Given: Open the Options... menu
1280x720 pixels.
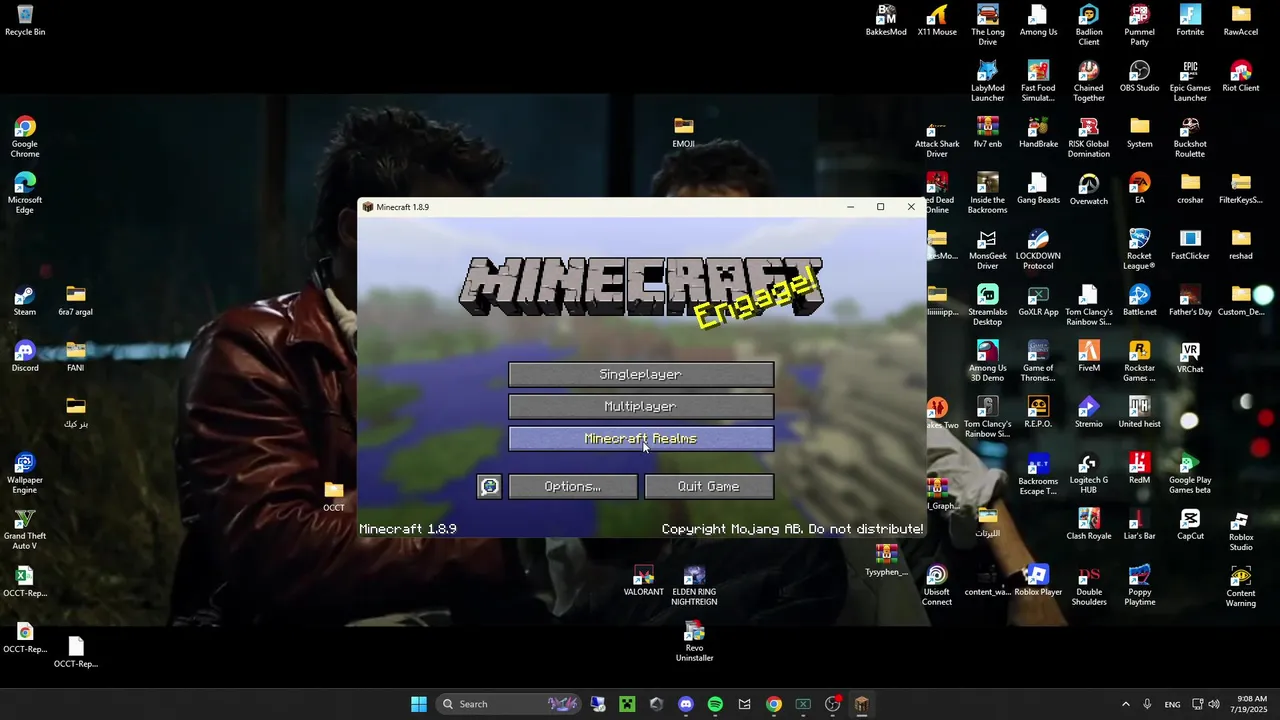Looking at the screenshot, I should coord(573,486).
